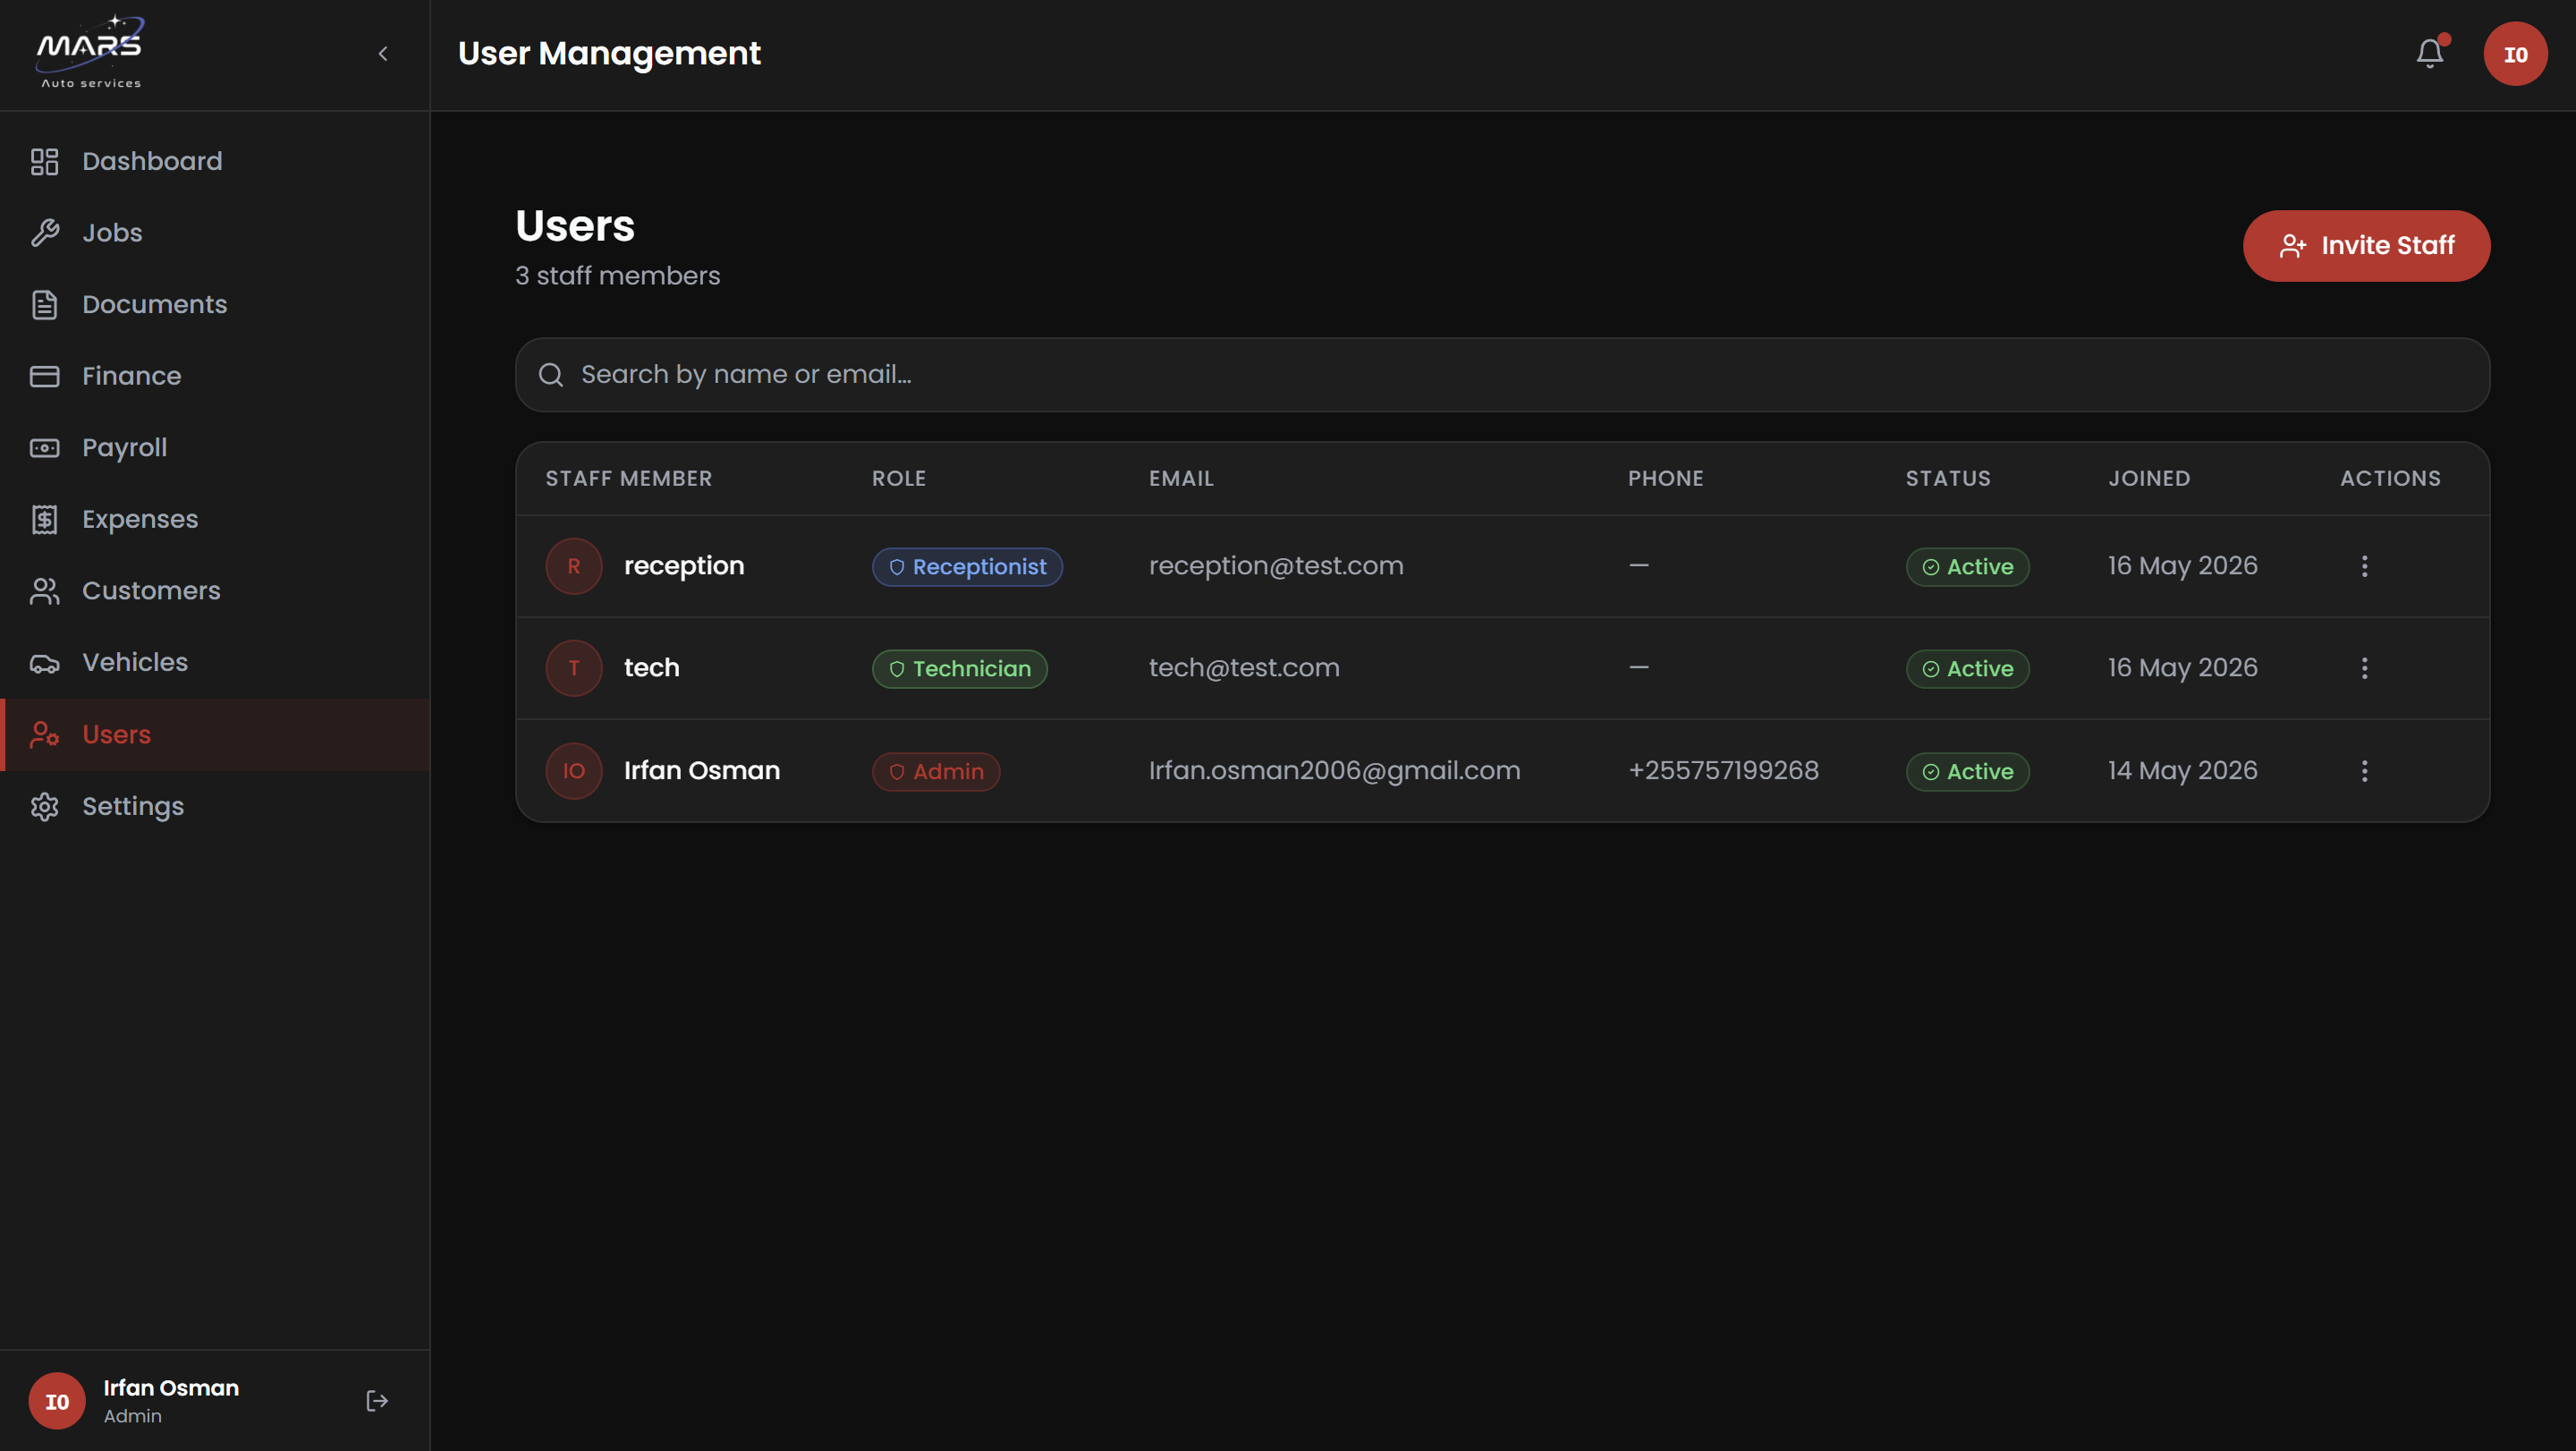Click the Staff Member column header

point(629,479)
